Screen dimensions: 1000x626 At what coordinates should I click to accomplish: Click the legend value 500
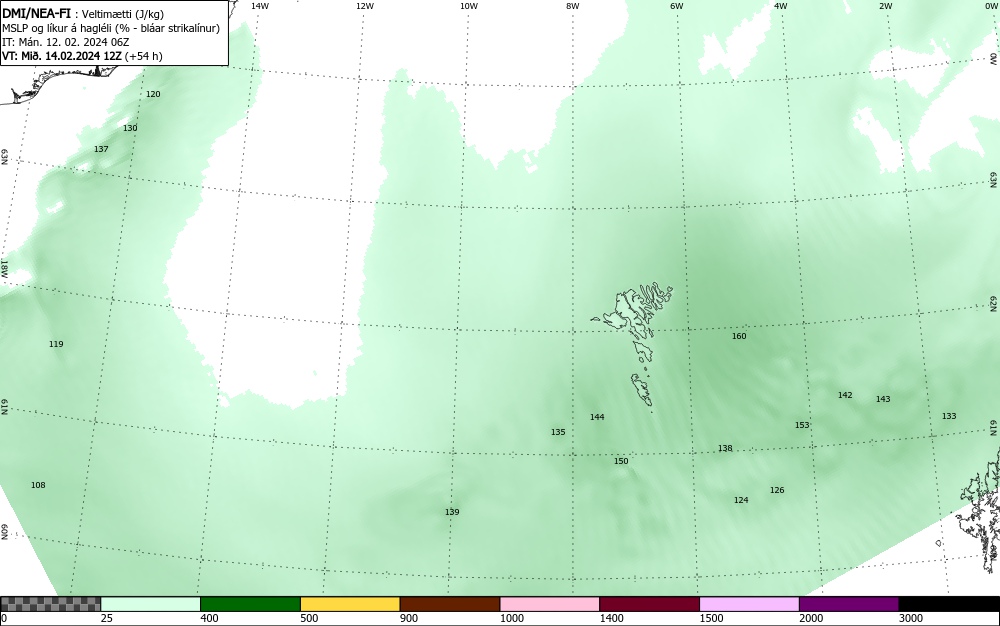click(309, 618)
